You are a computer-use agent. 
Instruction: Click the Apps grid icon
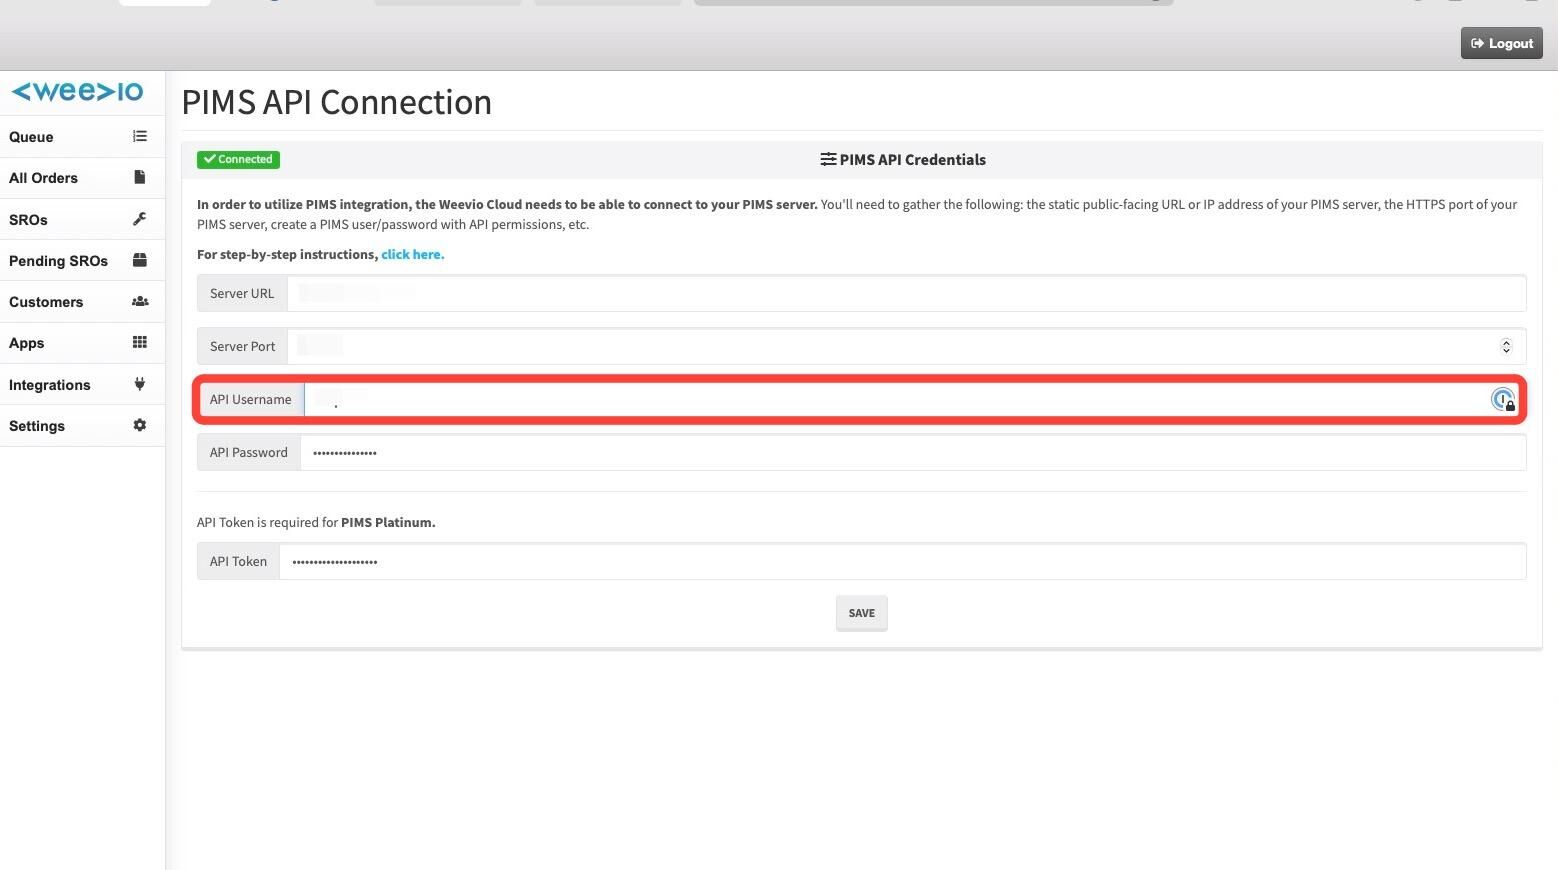click(x=140, y=342)
